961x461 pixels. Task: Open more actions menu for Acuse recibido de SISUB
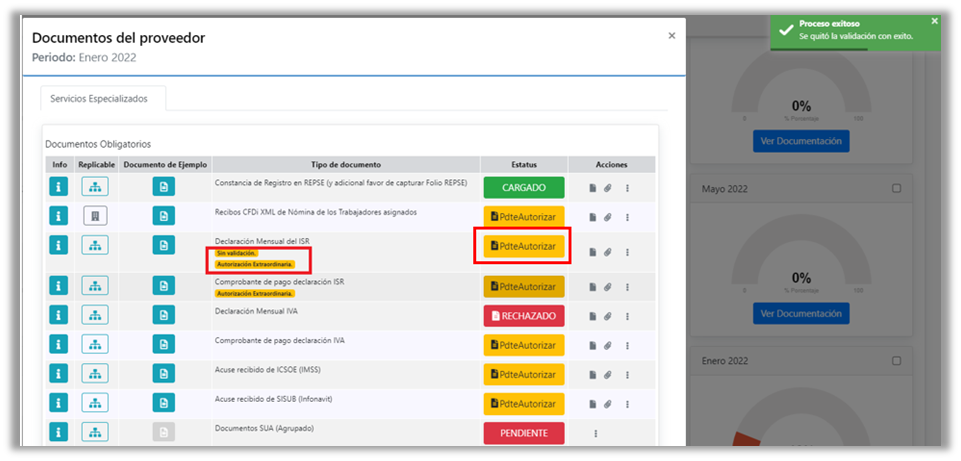pyautogui.click(x=627, y=404)
